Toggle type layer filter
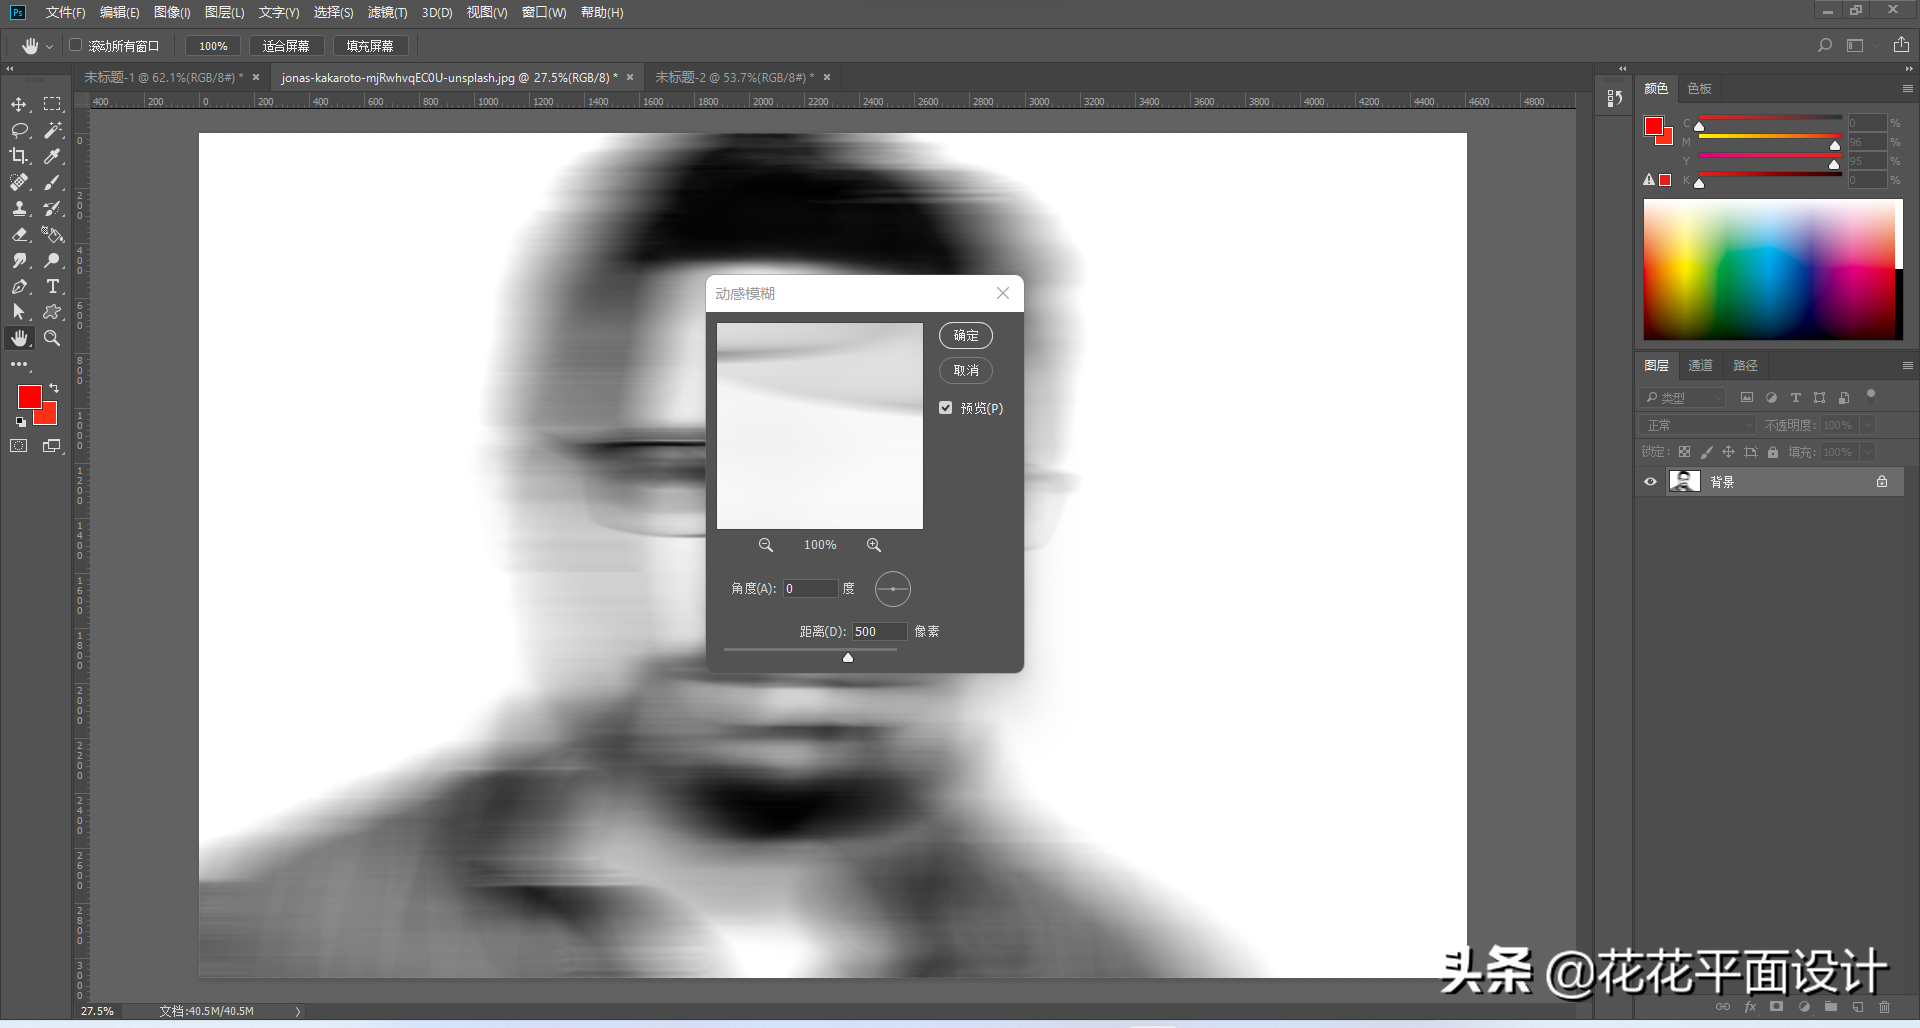 [x=1795, y=397]
